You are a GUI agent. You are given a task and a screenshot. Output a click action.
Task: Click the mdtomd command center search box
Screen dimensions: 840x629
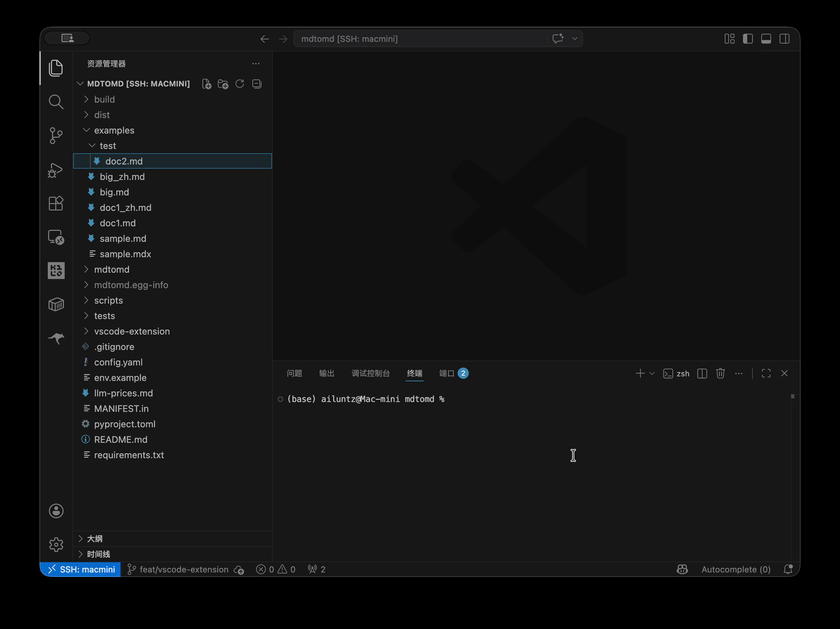click(x=419, y=39)
